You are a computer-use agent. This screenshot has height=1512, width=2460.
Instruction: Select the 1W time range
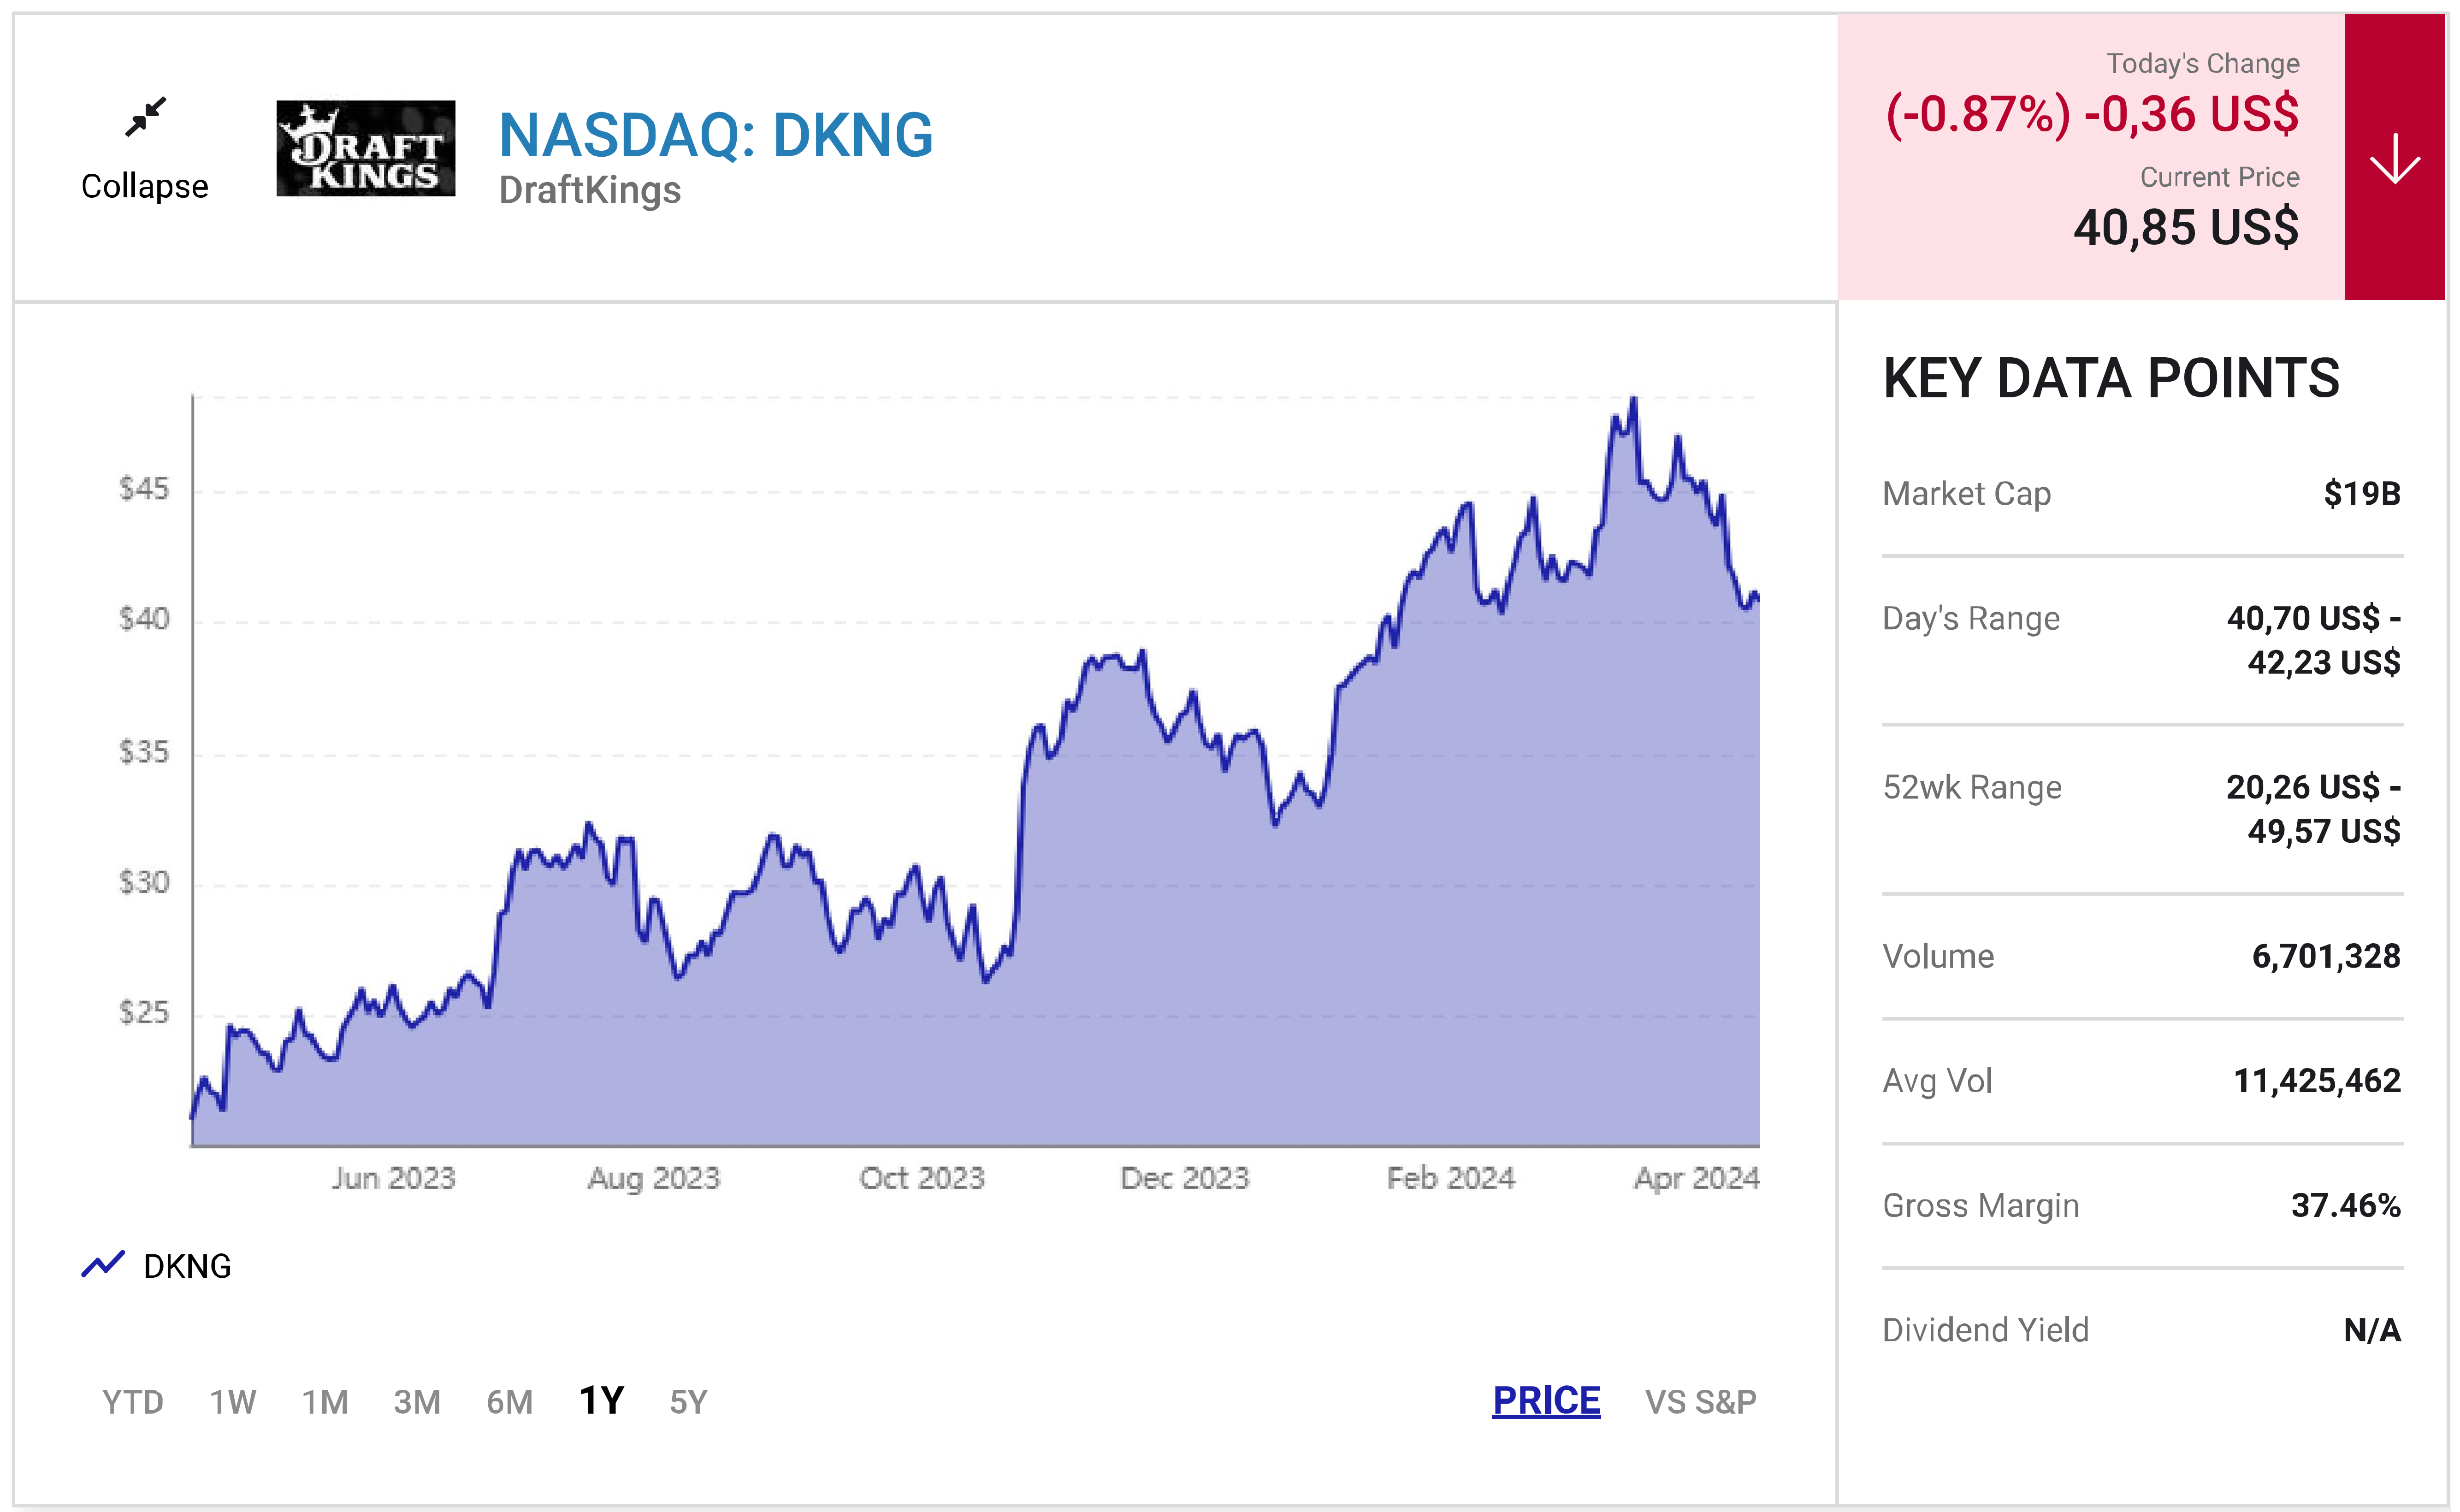pos(232,1401)
